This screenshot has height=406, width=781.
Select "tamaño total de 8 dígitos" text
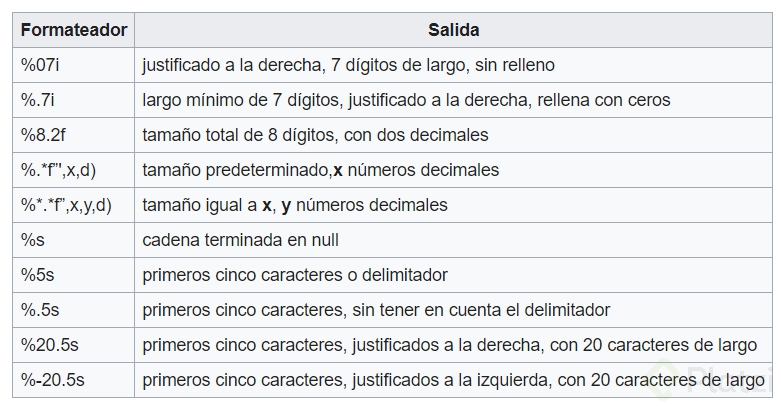coord(238,135)
